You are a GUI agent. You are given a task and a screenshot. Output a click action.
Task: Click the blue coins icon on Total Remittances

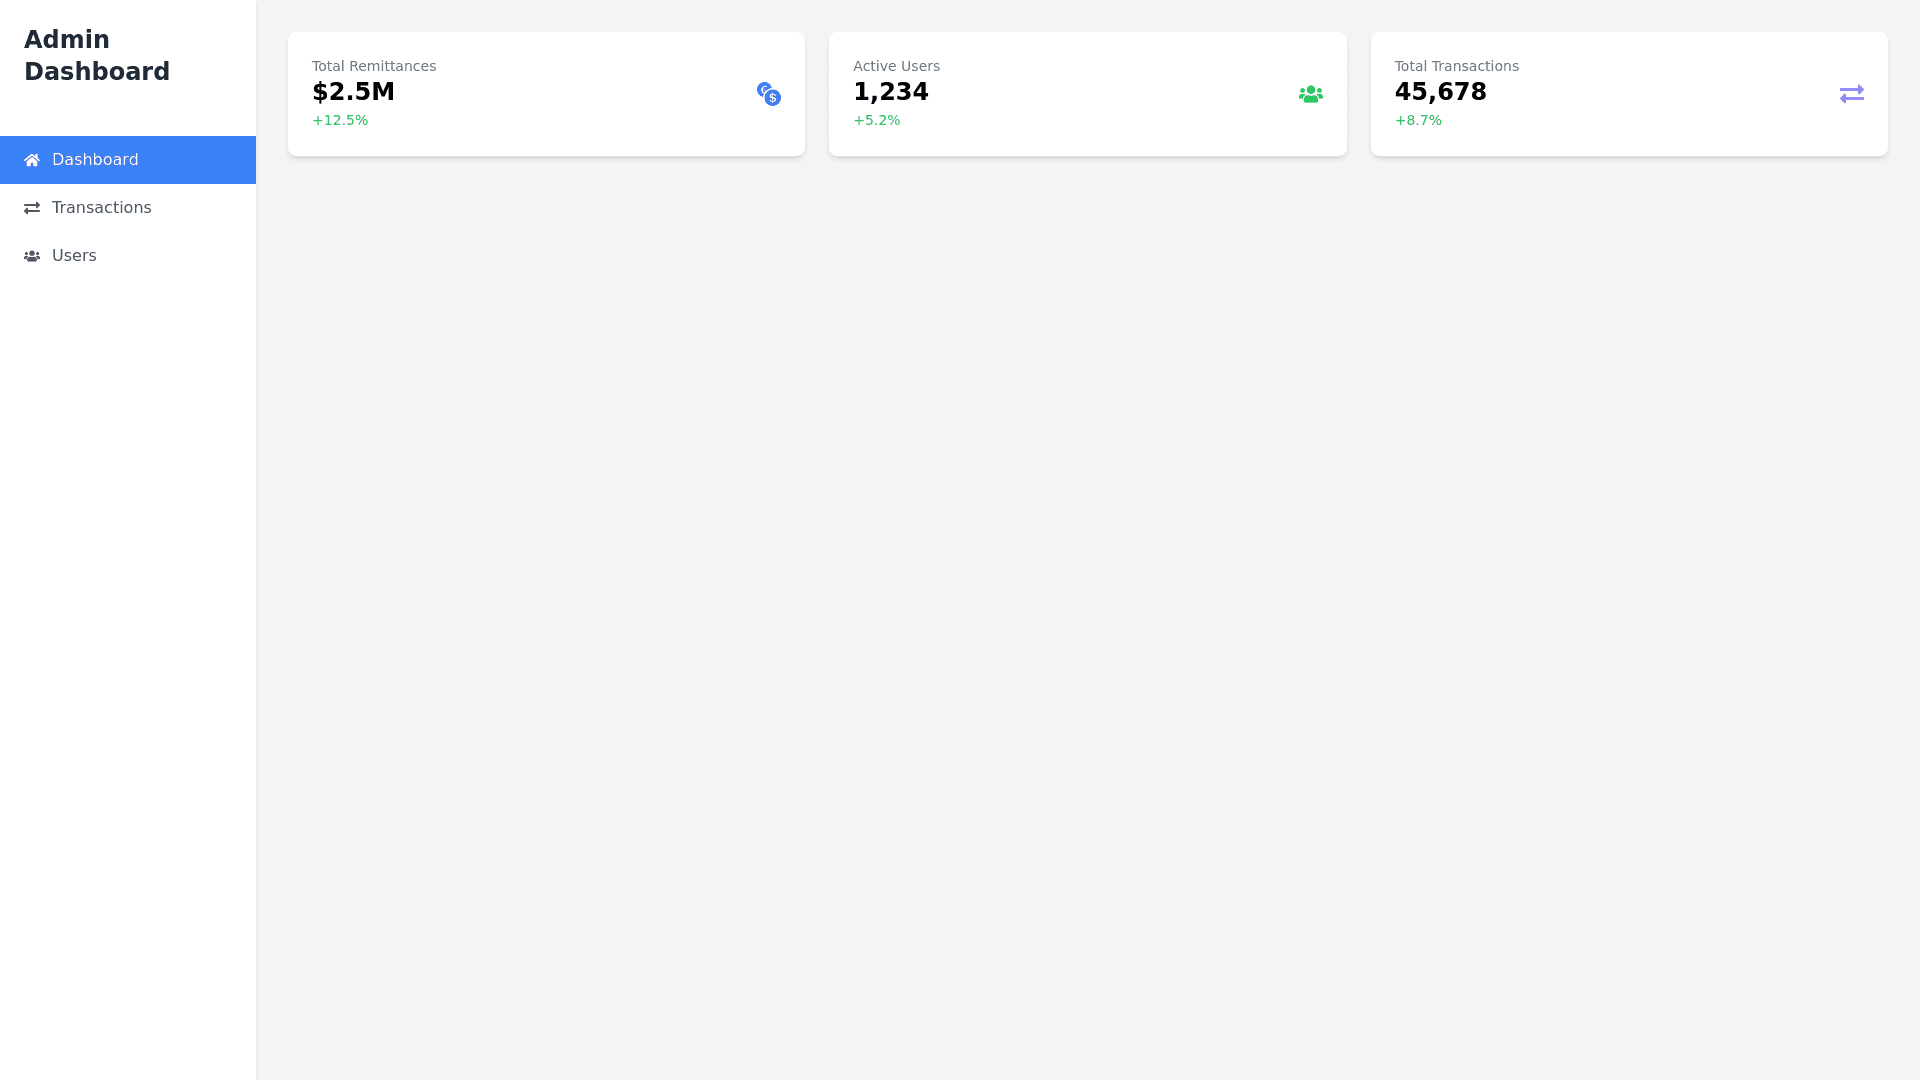[768, 94]
